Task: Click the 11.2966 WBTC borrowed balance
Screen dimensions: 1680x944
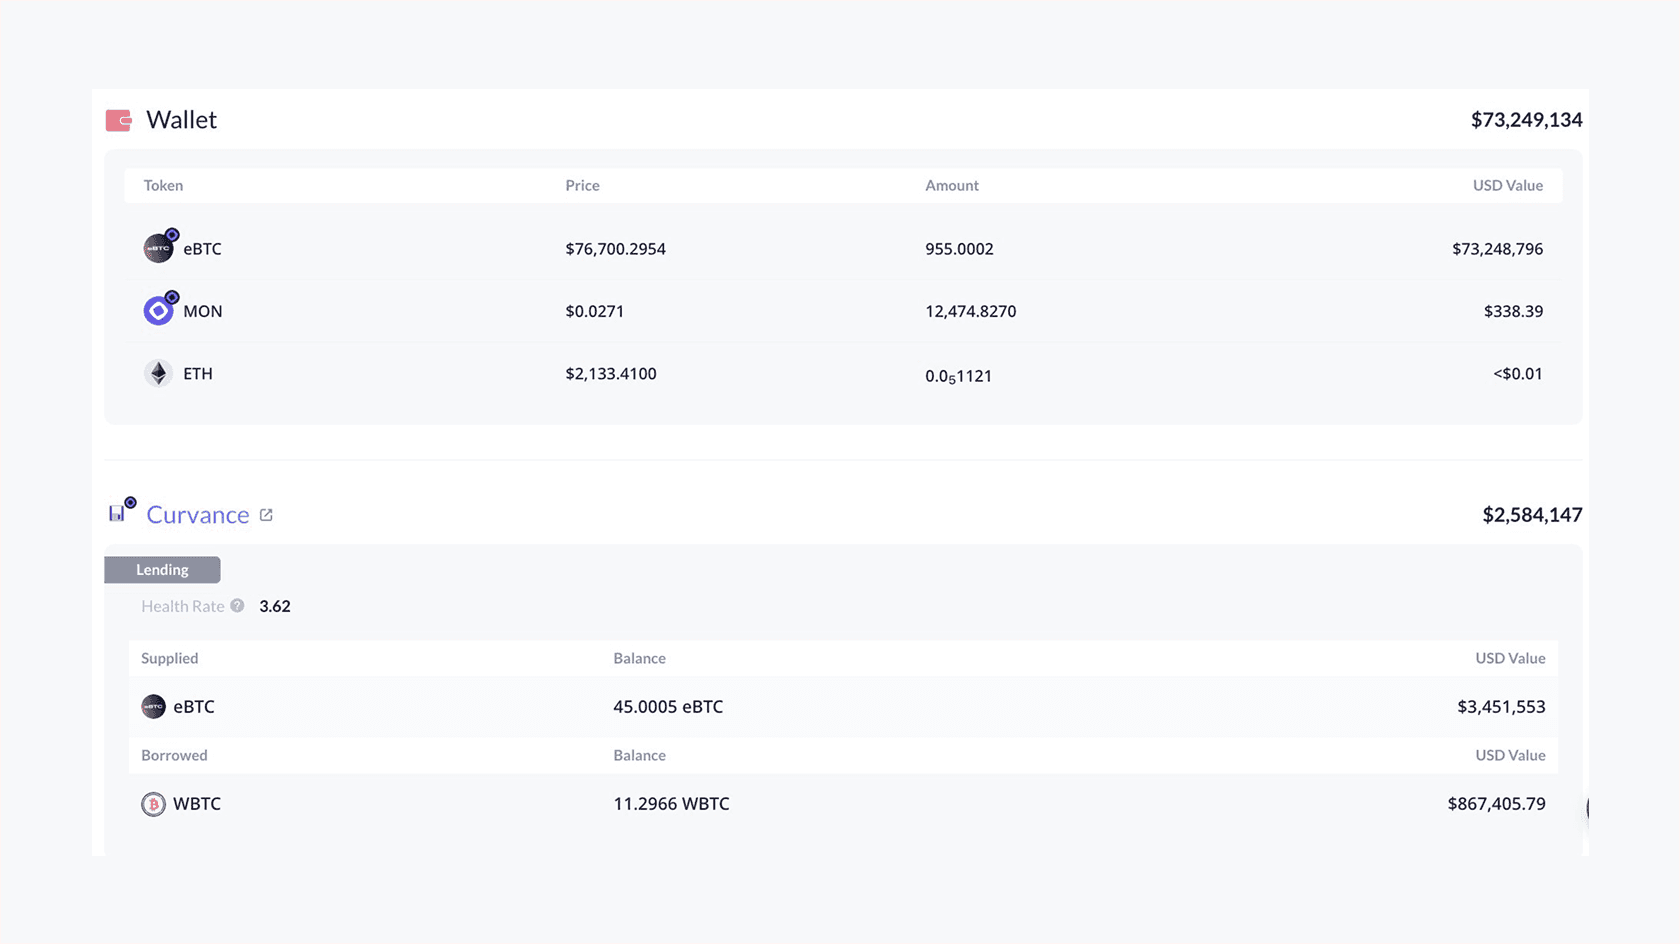Action: tap(671, 804)
